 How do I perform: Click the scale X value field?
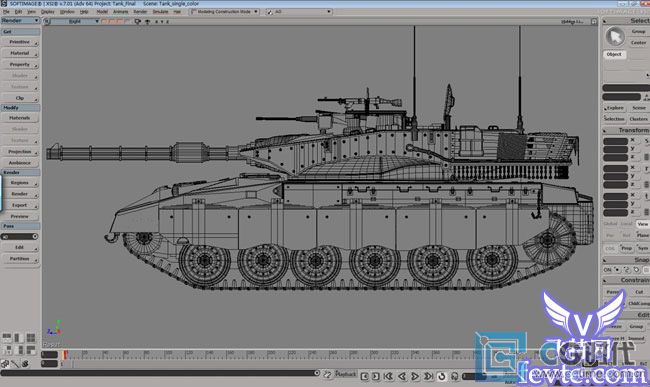click(615, 141)
